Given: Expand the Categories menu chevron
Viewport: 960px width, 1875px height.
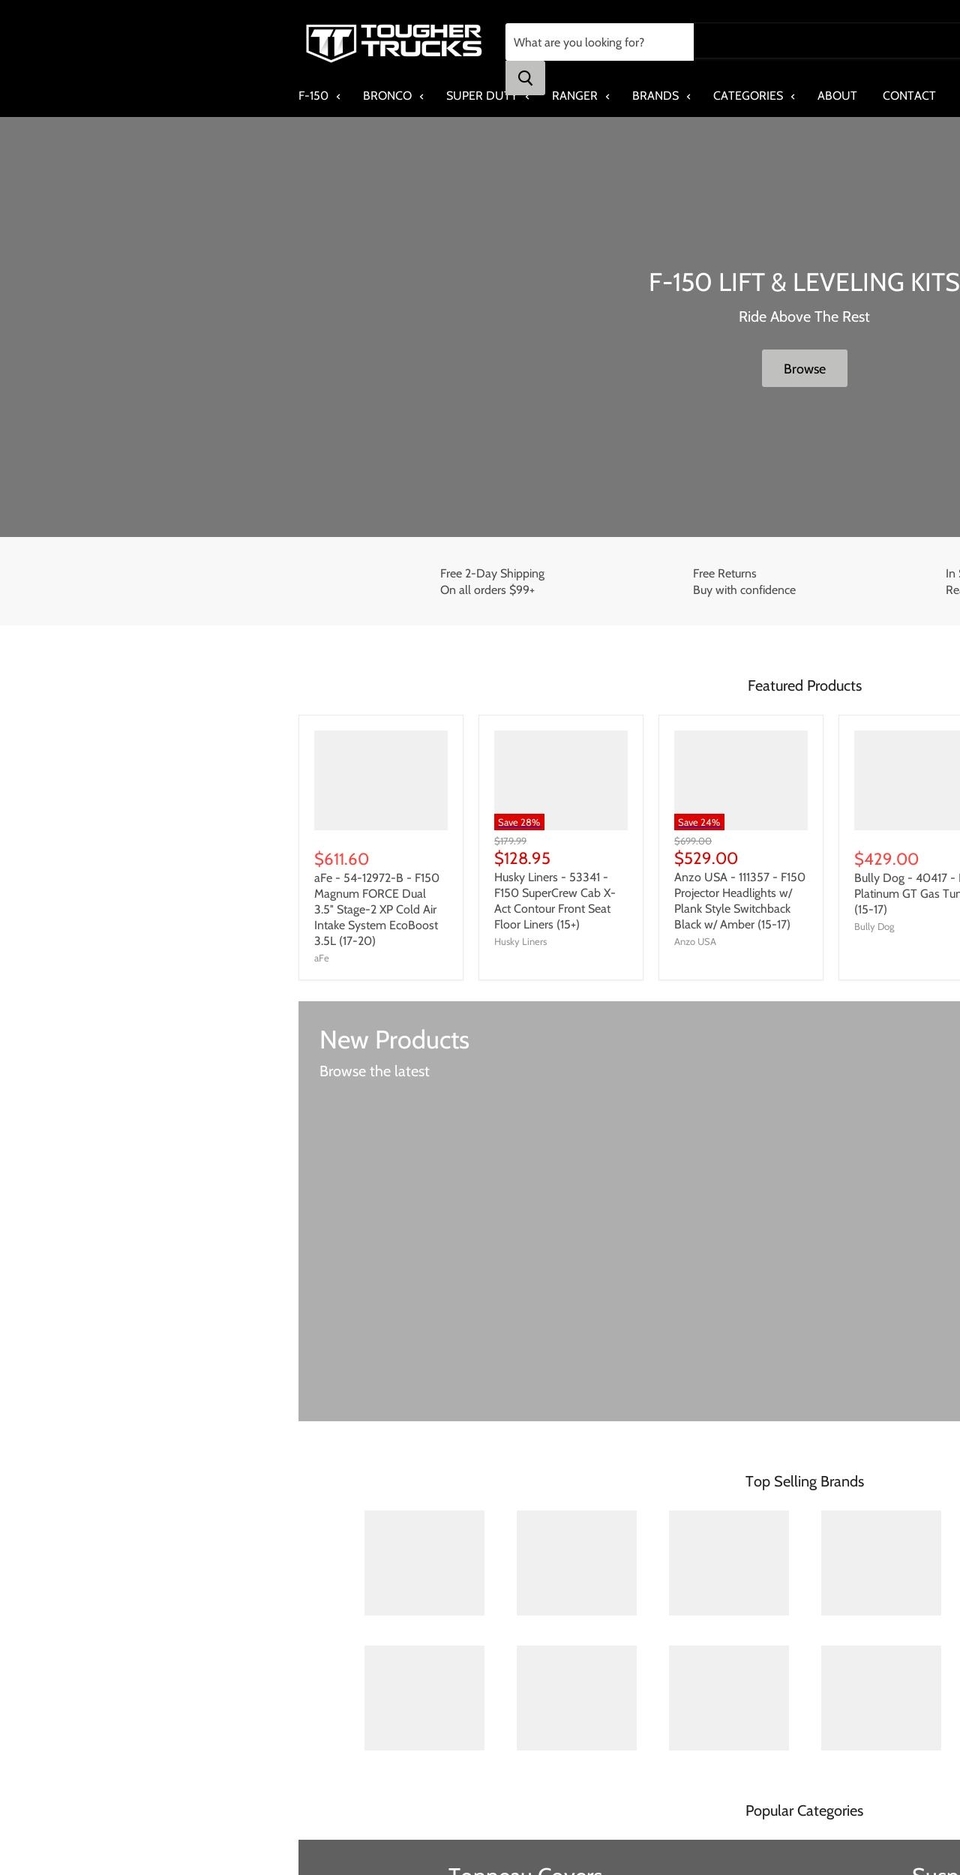Looking at the screenshot, I should pyautogui.click(x=792, y=97).
